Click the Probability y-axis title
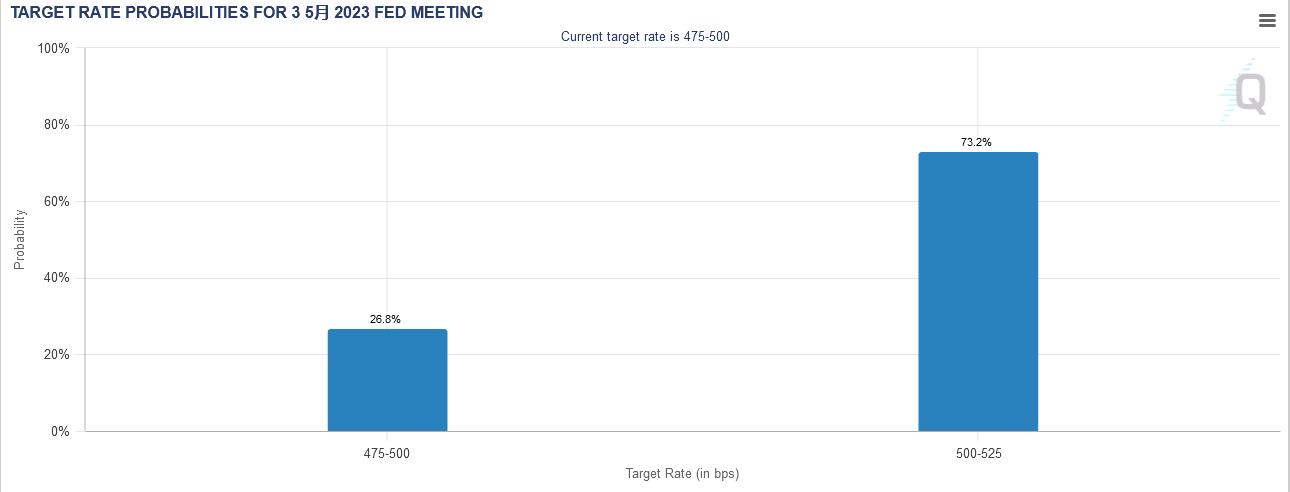The image size is (1290, 492). click(19, 239)
